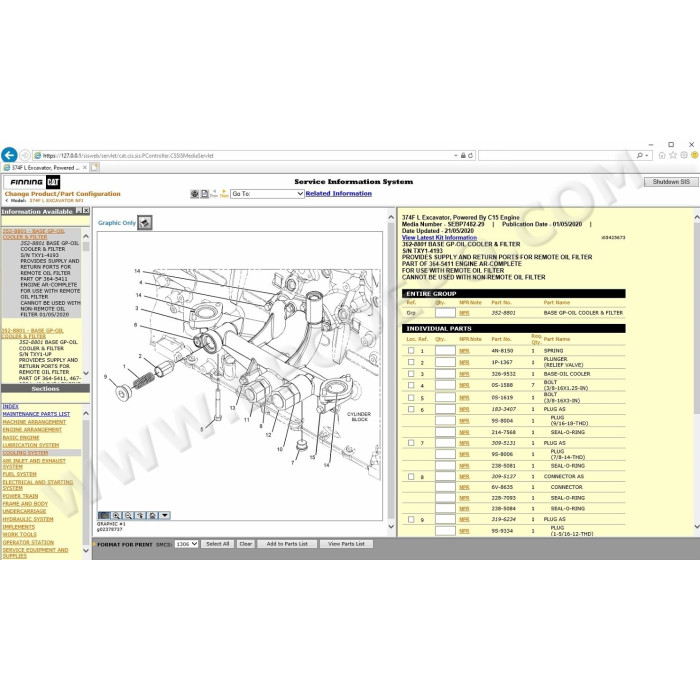This screenshot has height=700, width=700.
Task: Check the box for part 3 BASE-OIL COOLER
Action: (x=411, y=374)
